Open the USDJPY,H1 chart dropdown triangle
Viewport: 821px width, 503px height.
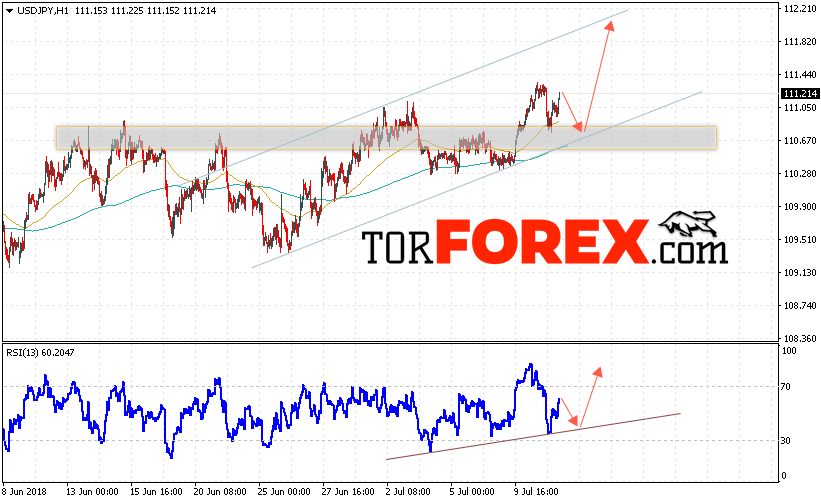pyautogui.click(x=9, y=11)
